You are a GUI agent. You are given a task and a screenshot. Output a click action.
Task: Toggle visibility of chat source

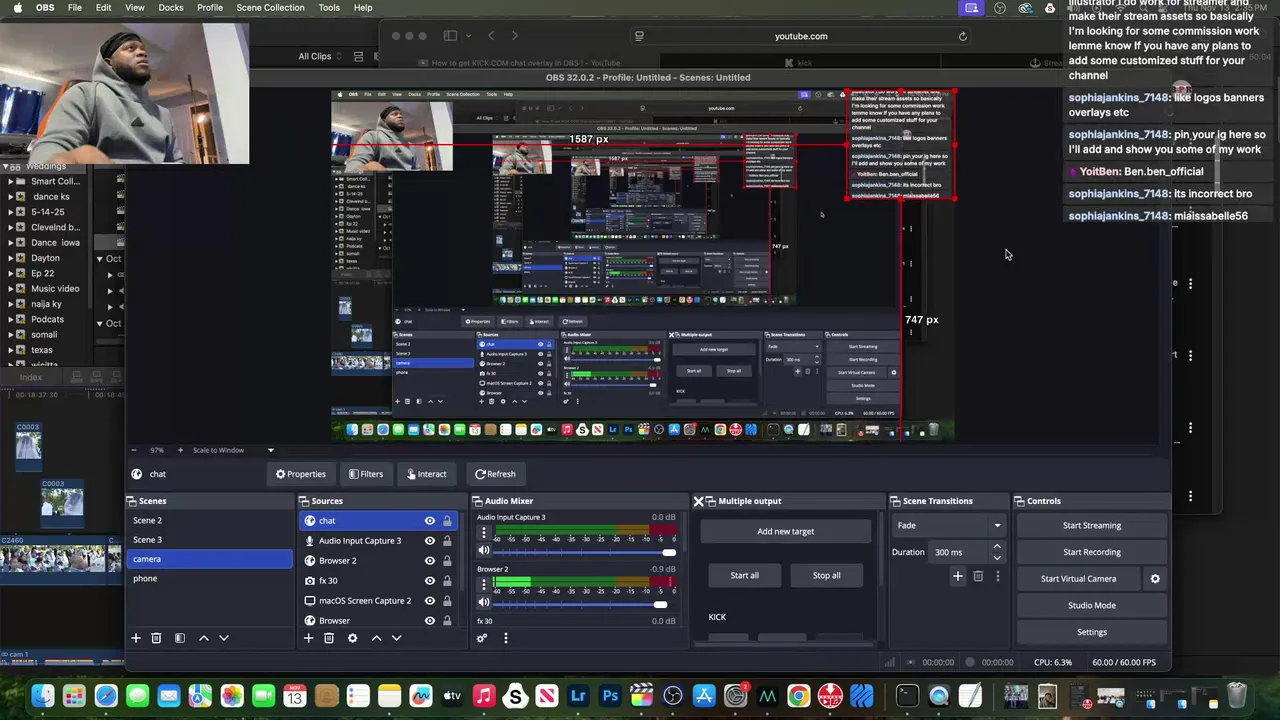coord(430,521)
